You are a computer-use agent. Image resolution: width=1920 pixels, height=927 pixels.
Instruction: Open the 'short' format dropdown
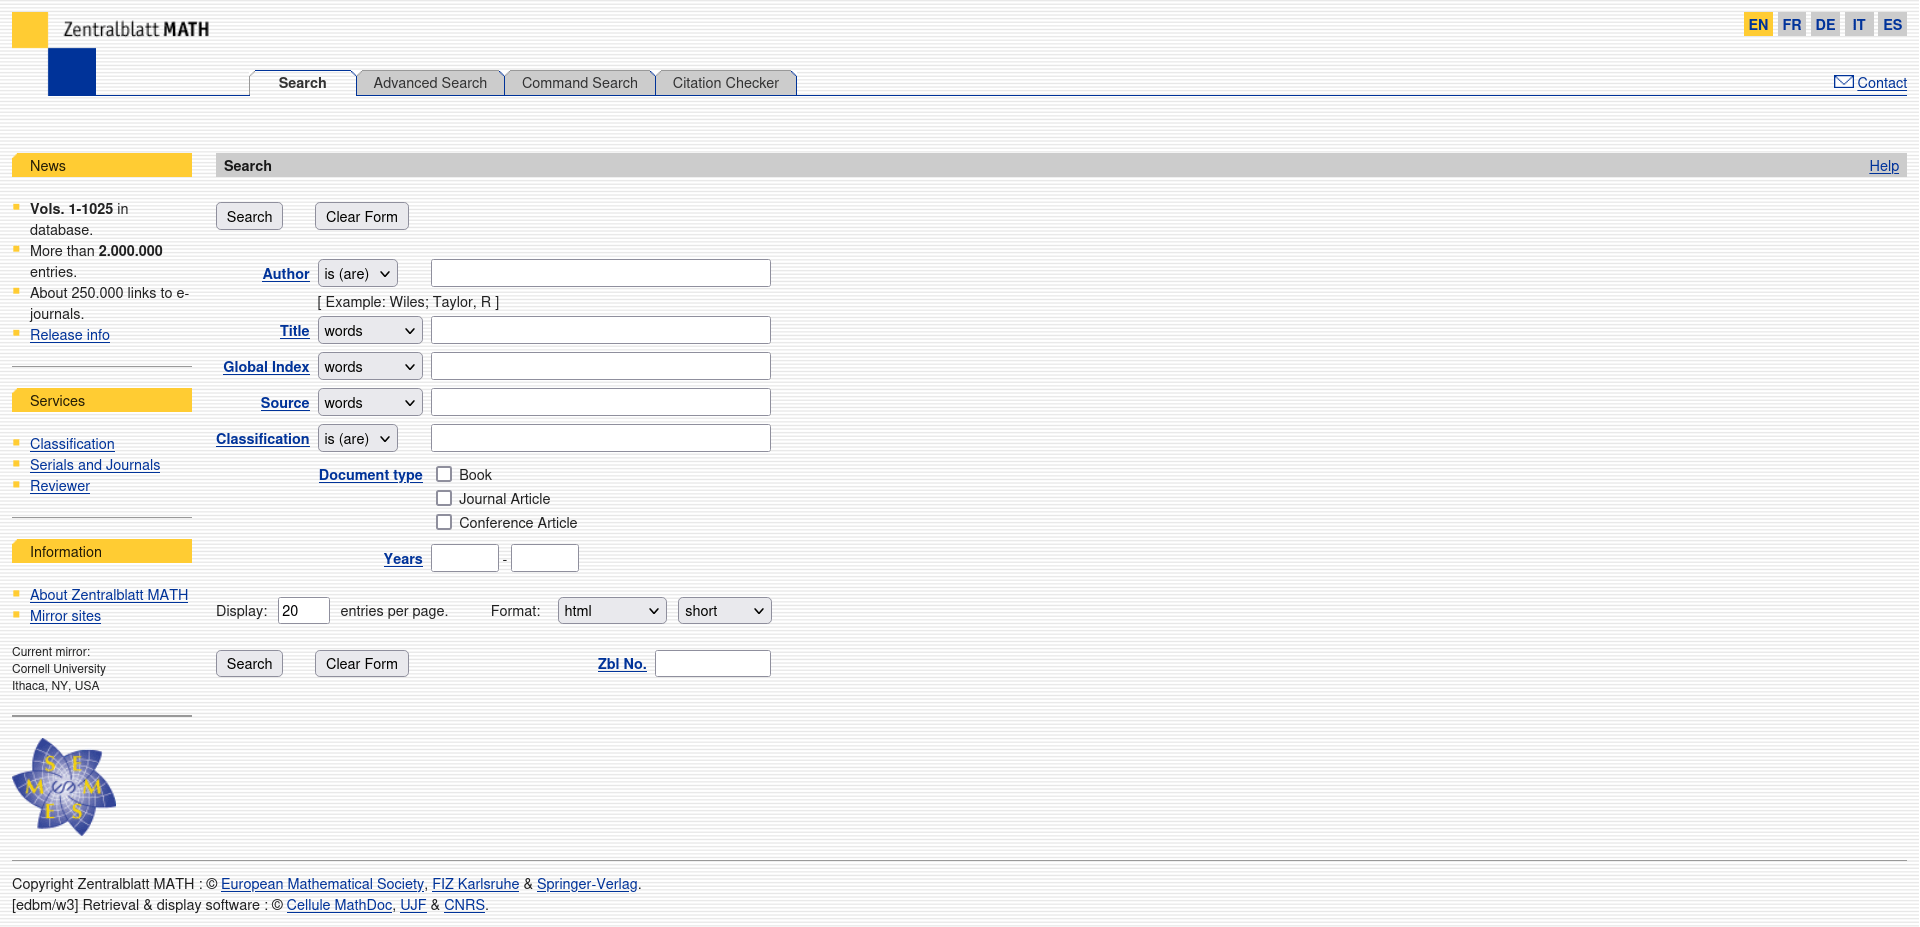click(x=725, y=610)
